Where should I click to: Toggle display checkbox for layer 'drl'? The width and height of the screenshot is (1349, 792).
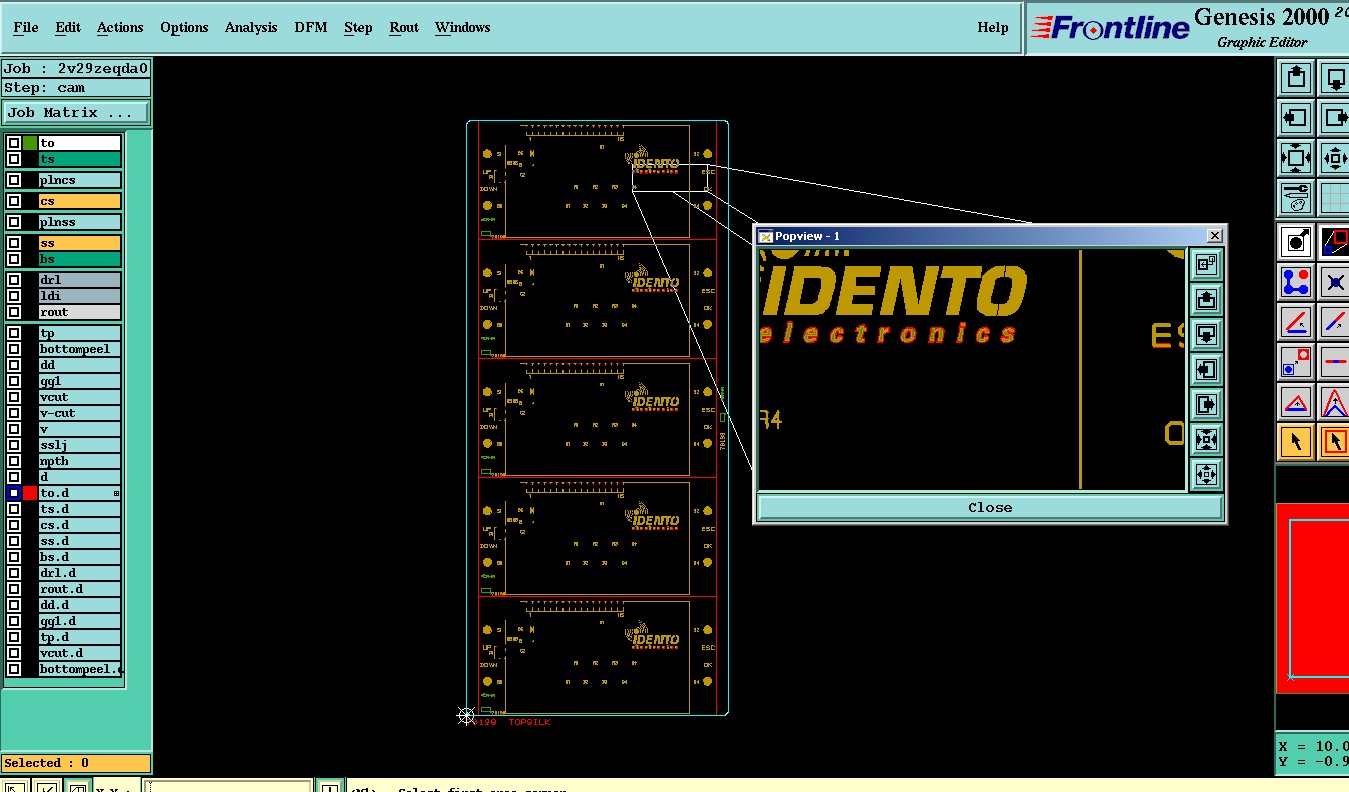14,280
